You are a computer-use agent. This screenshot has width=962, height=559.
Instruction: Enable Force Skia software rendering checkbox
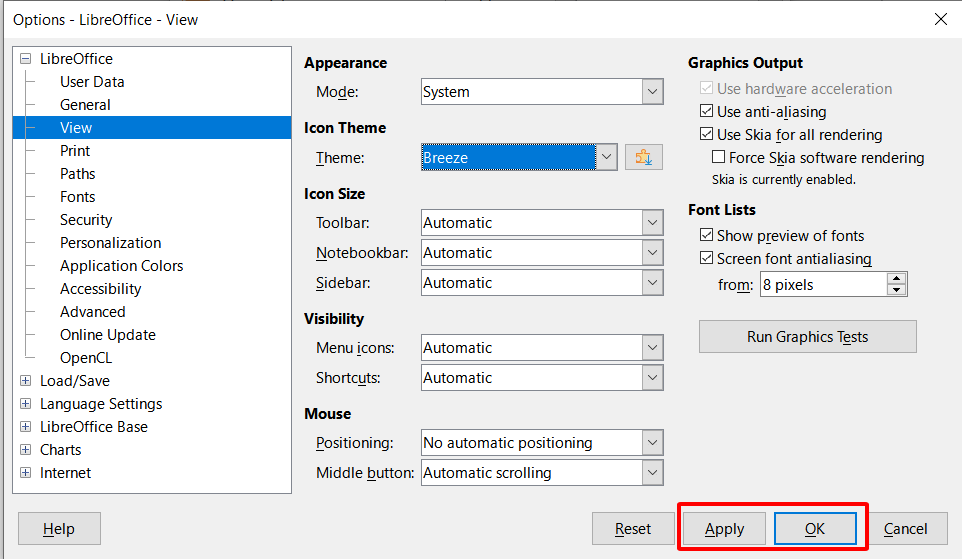click(x=718, y=158)
